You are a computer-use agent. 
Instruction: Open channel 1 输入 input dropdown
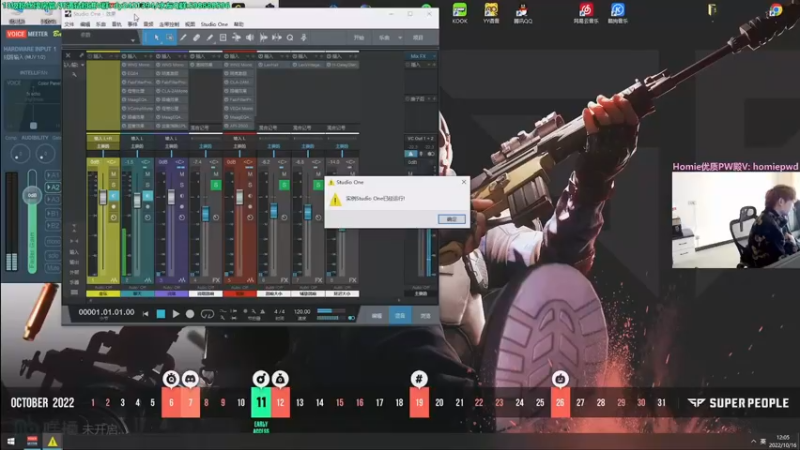click(103, 138)
